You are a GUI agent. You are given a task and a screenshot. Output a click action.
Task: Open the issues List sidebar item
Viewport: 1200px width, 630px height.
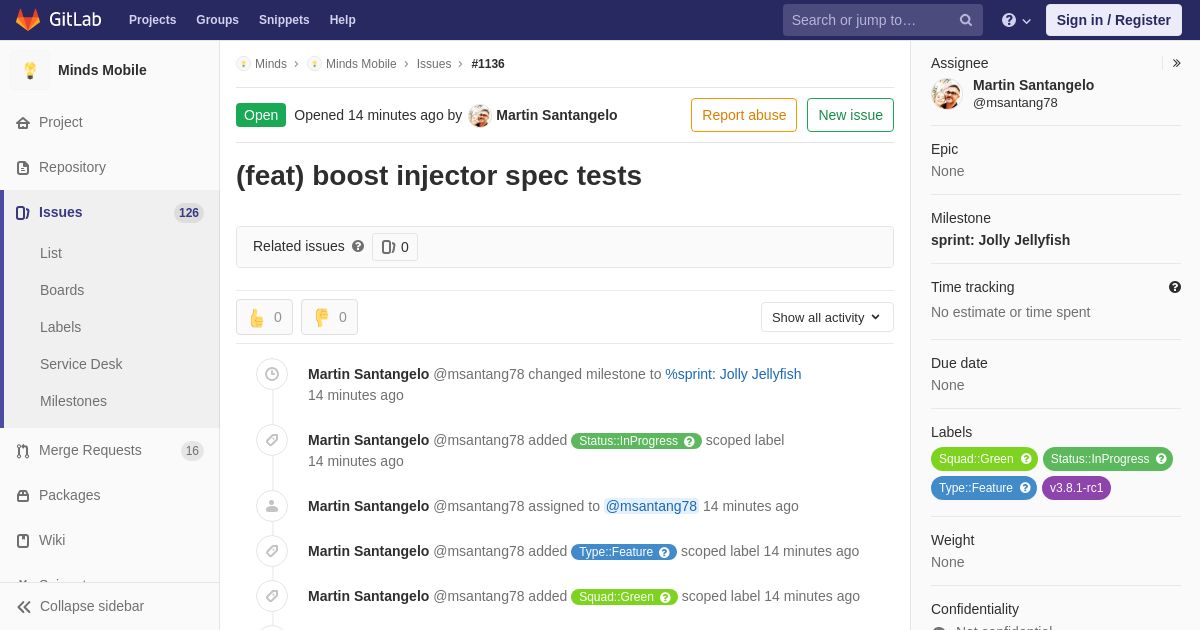point(51,253)
